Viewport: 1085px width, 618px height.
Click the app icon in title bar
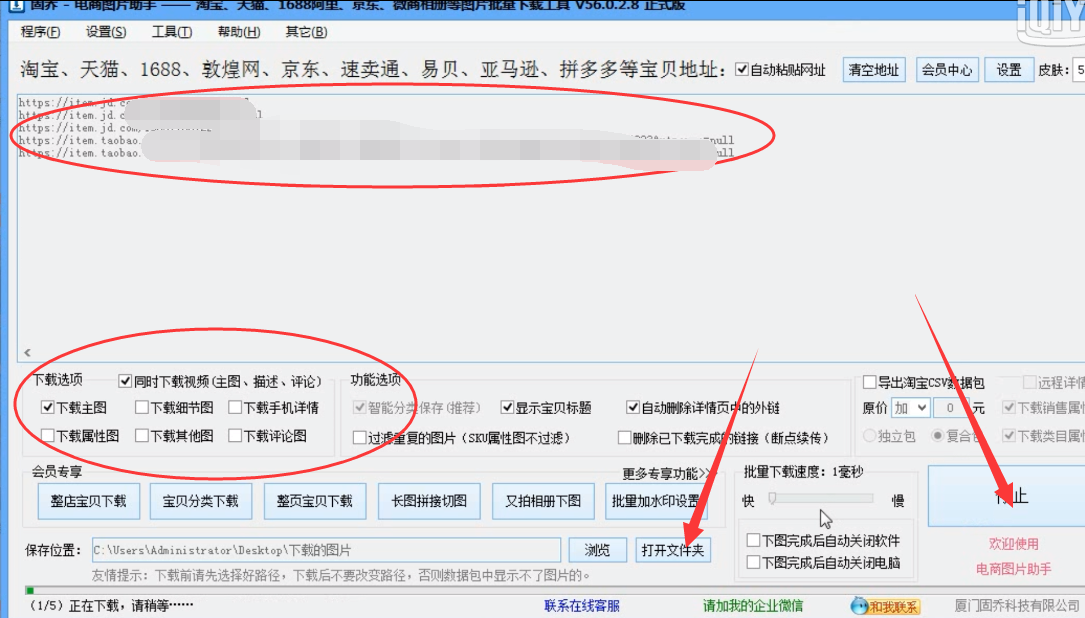(16, 6)
